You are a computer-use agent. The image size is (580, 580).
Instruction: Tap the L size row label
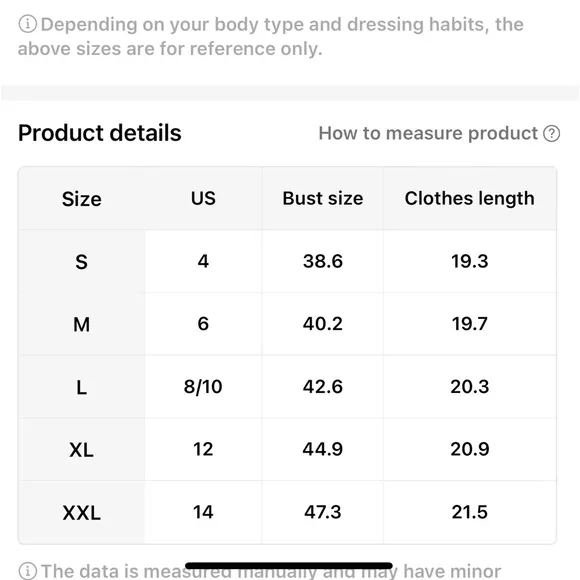(82, 388)
